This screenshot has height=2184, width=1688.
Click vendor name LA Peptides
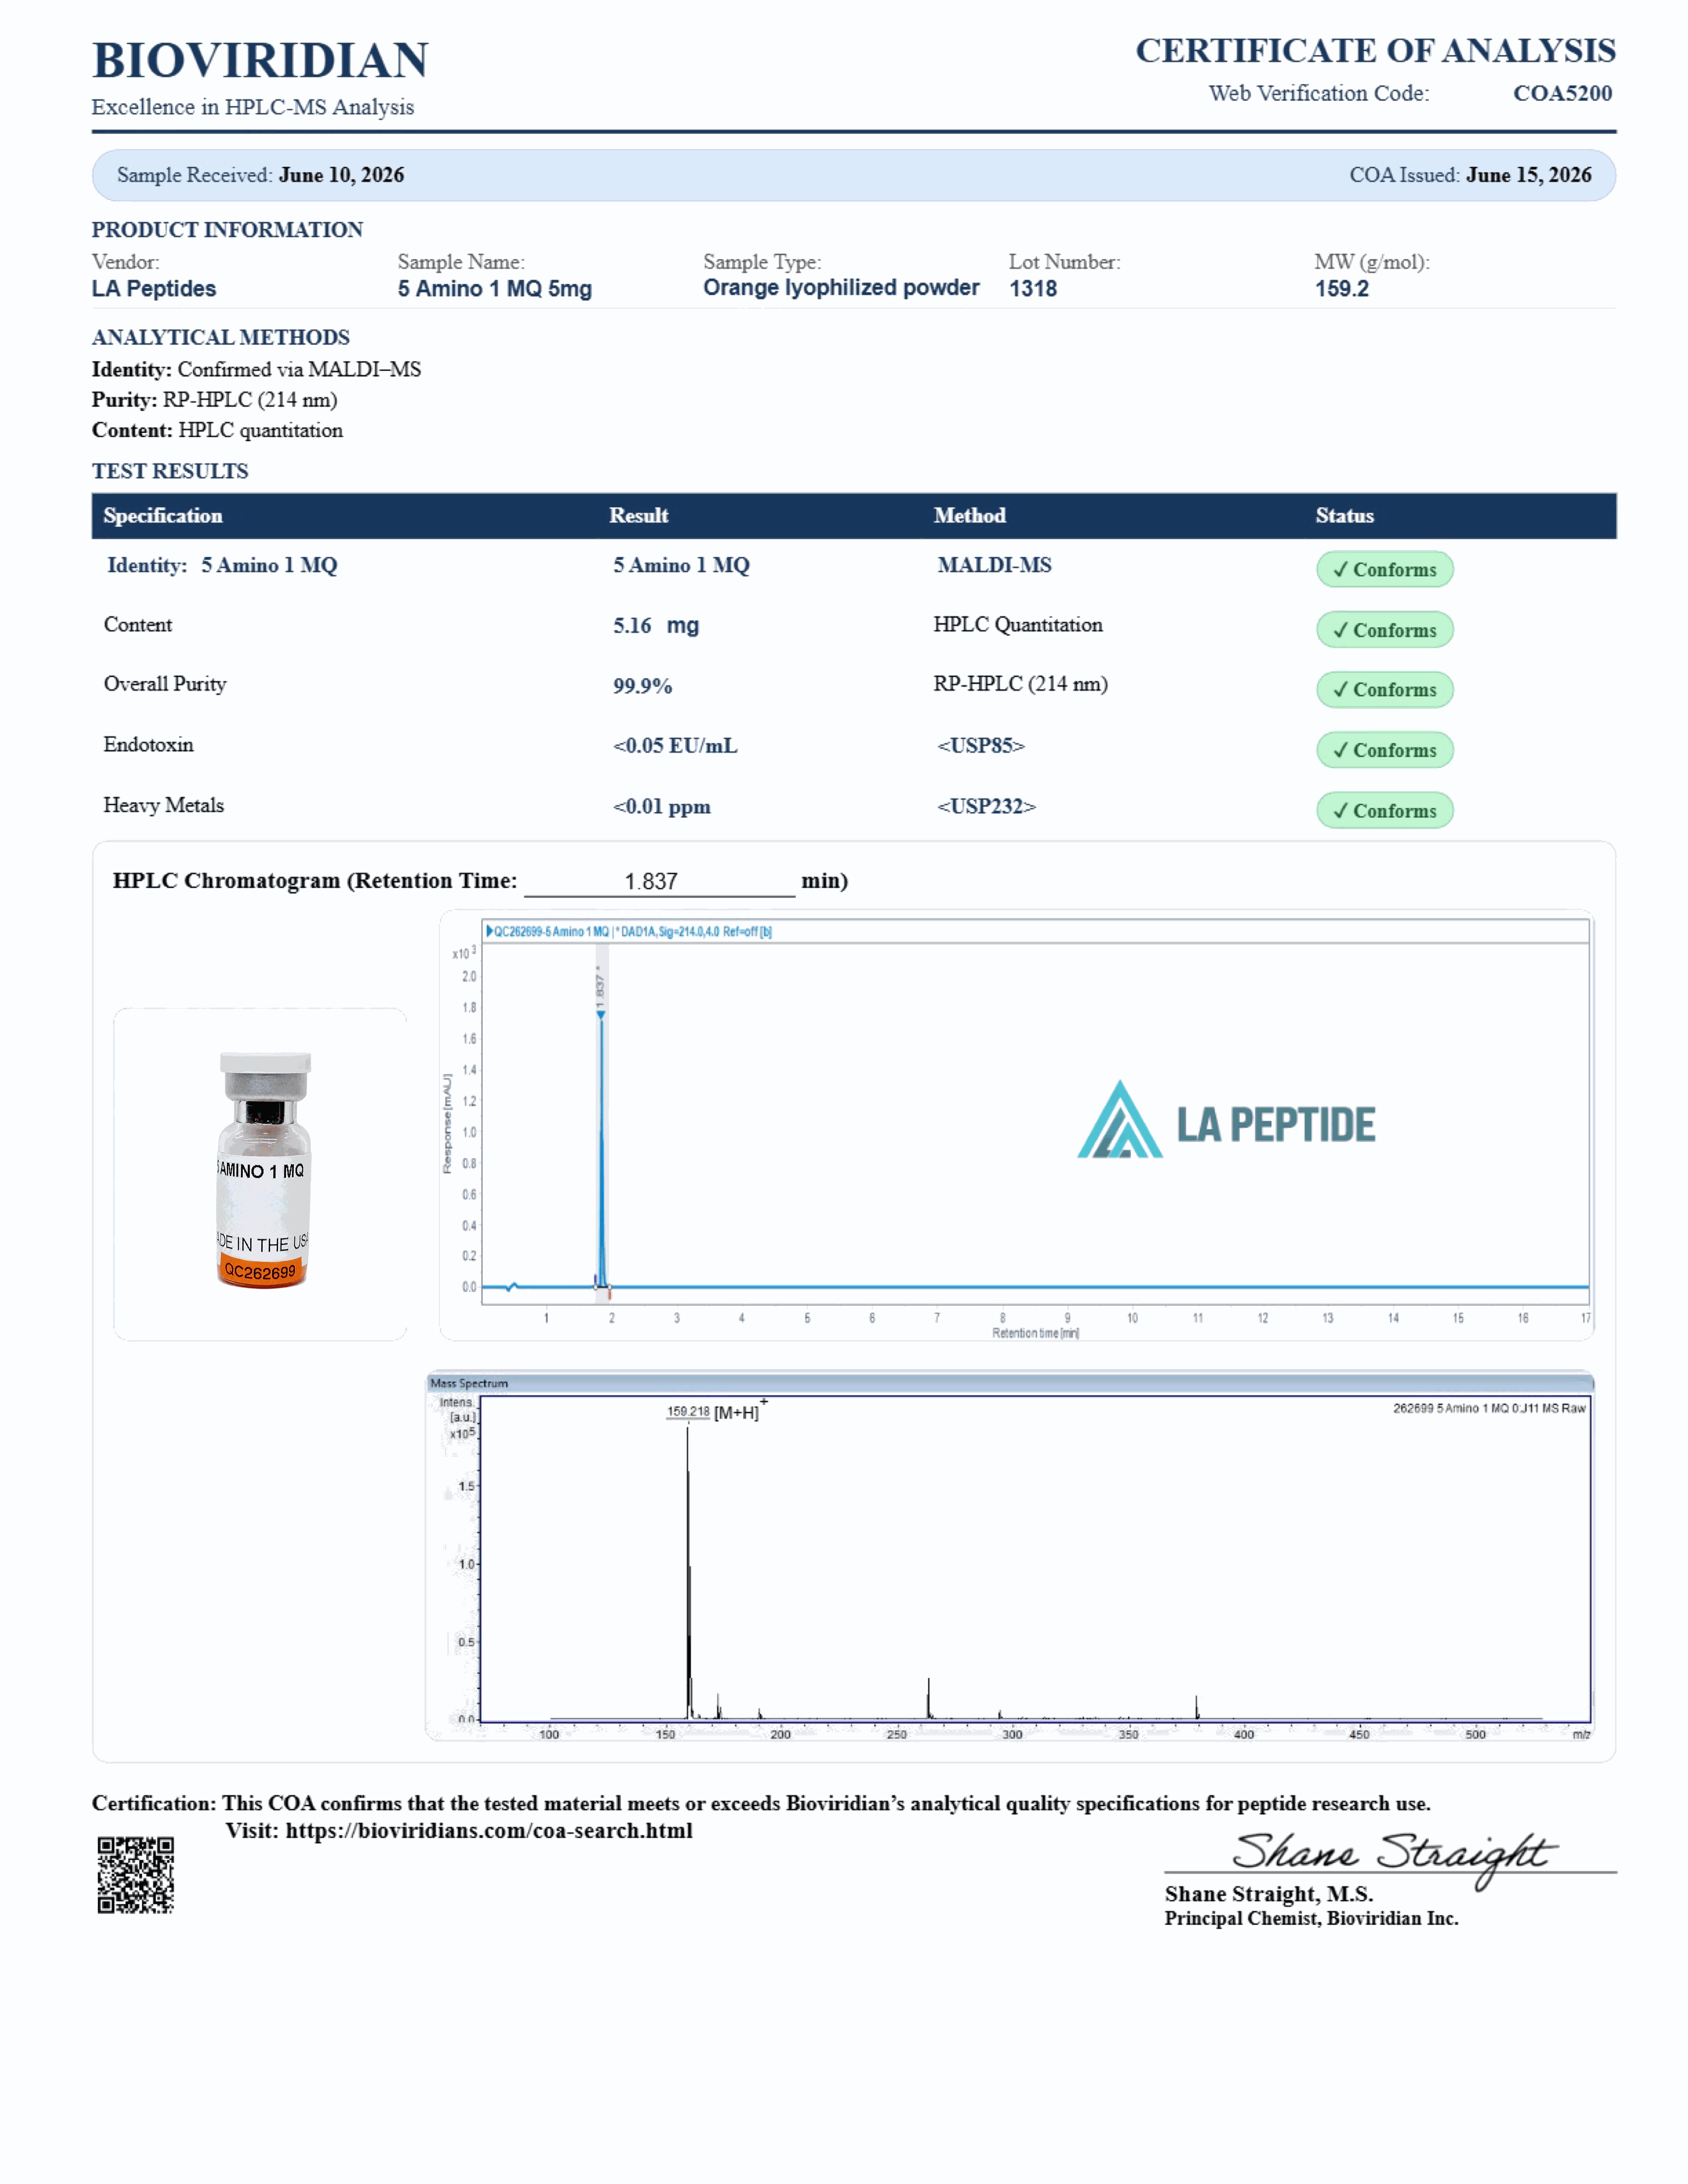pos(154,289)
